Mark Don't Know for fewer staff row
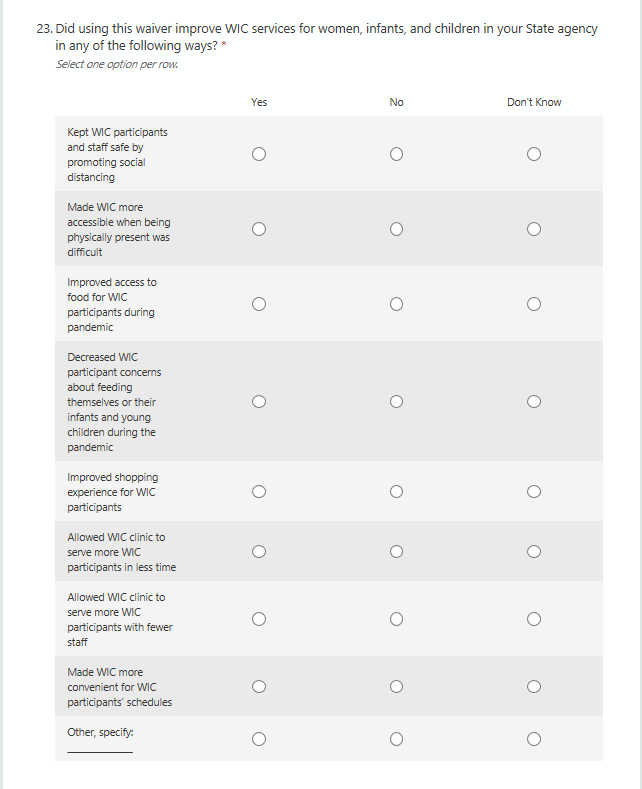Viewport: 642px width, 789px height. [x=534, y=619]
